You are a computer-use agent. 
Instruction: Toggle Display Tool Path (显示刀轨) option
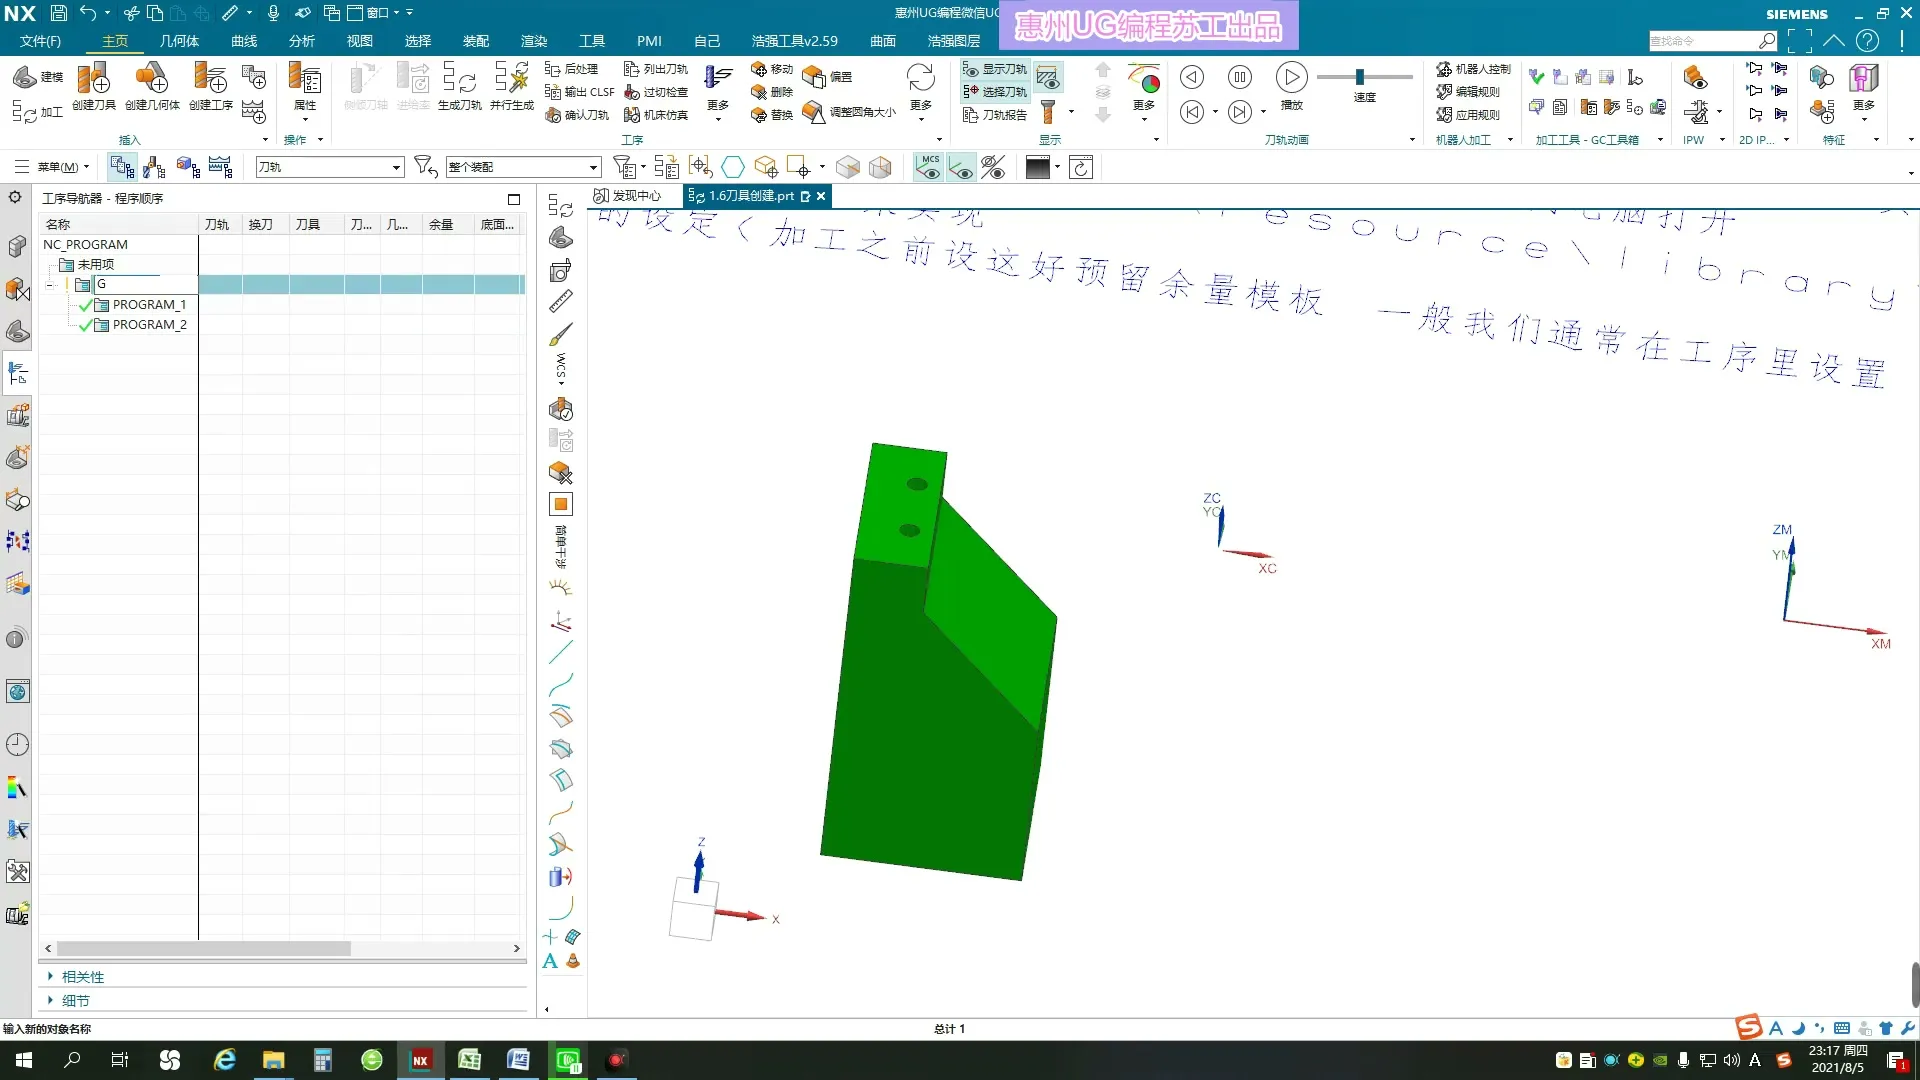pyautogui.click(x=995, y=69)
